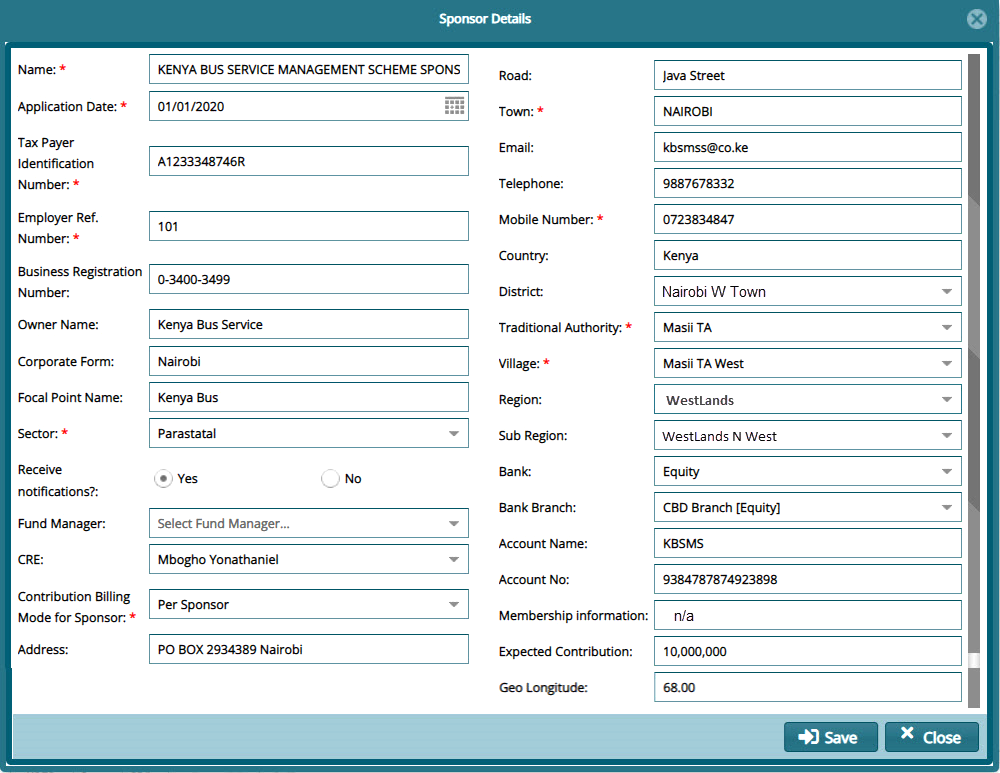Viewport: 1000px width, 773px height.
Task: Click the Town input field
Action: [807, 111]
